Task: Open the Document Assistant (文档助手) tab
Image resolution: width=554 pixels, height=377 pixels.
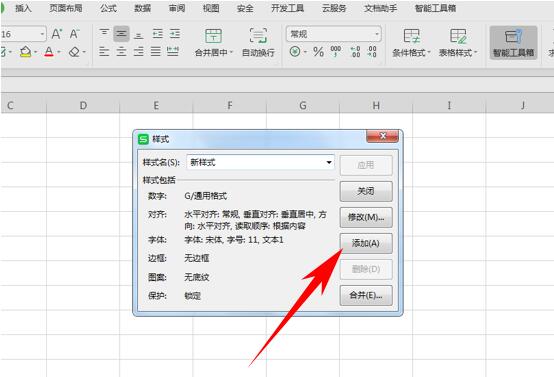Action: click(x=381, y=8)
